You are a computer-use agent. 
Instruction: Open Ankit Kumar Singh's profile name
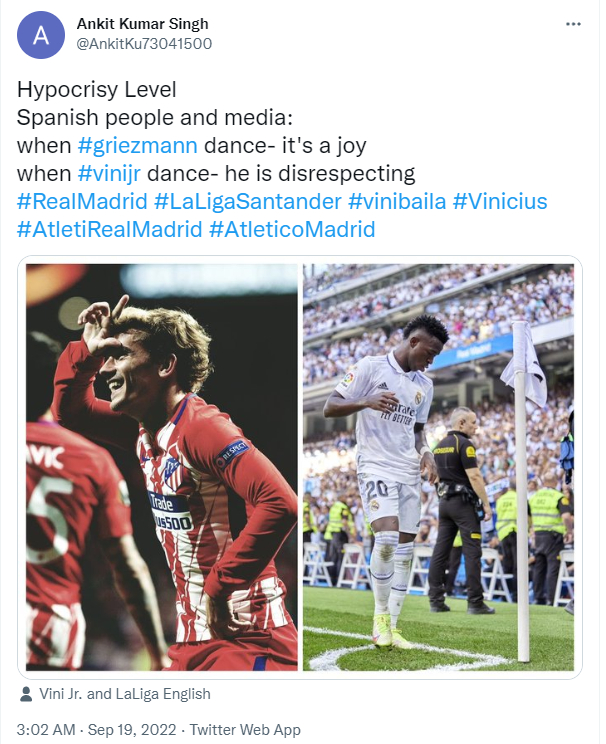[142, 24]
